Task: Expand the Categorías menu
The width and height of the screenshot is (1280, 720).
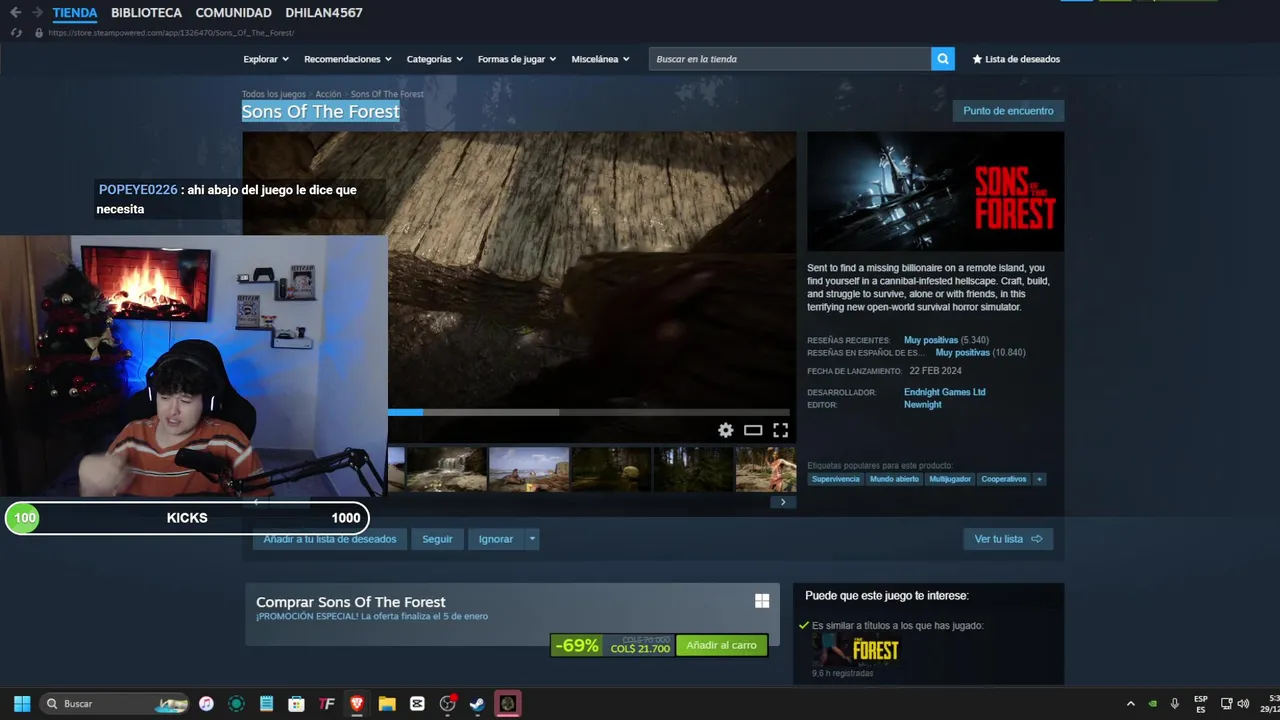Action: (x=434, y=59)
